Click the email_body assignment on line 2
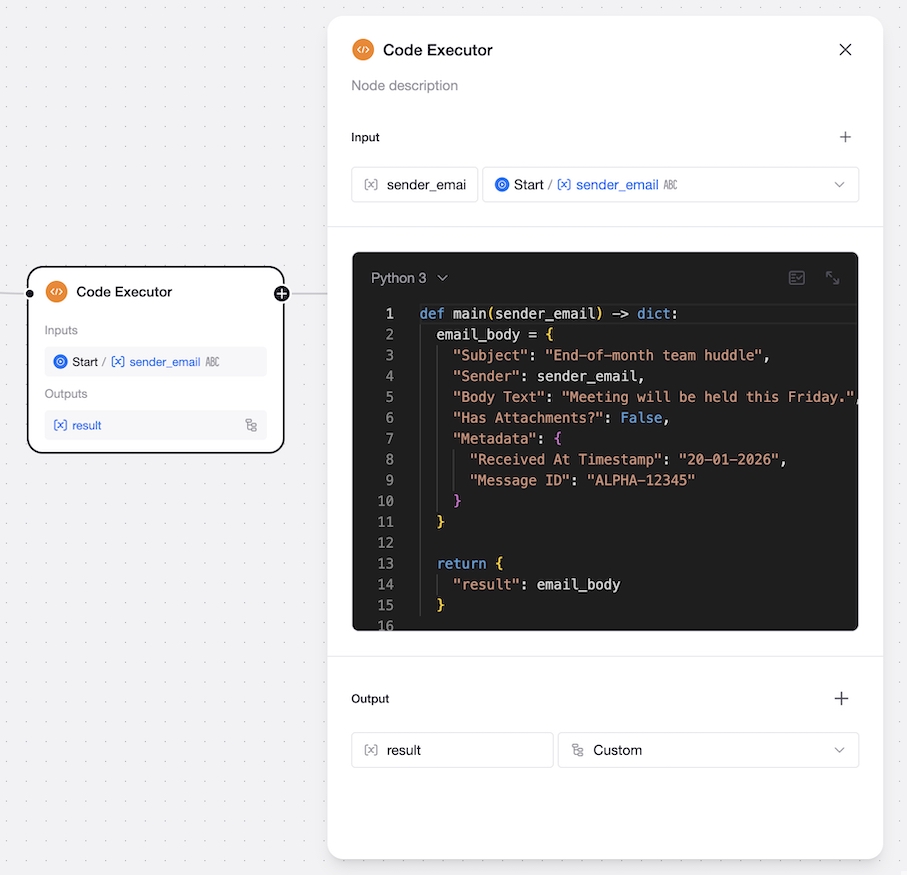 tap(495, 335)
